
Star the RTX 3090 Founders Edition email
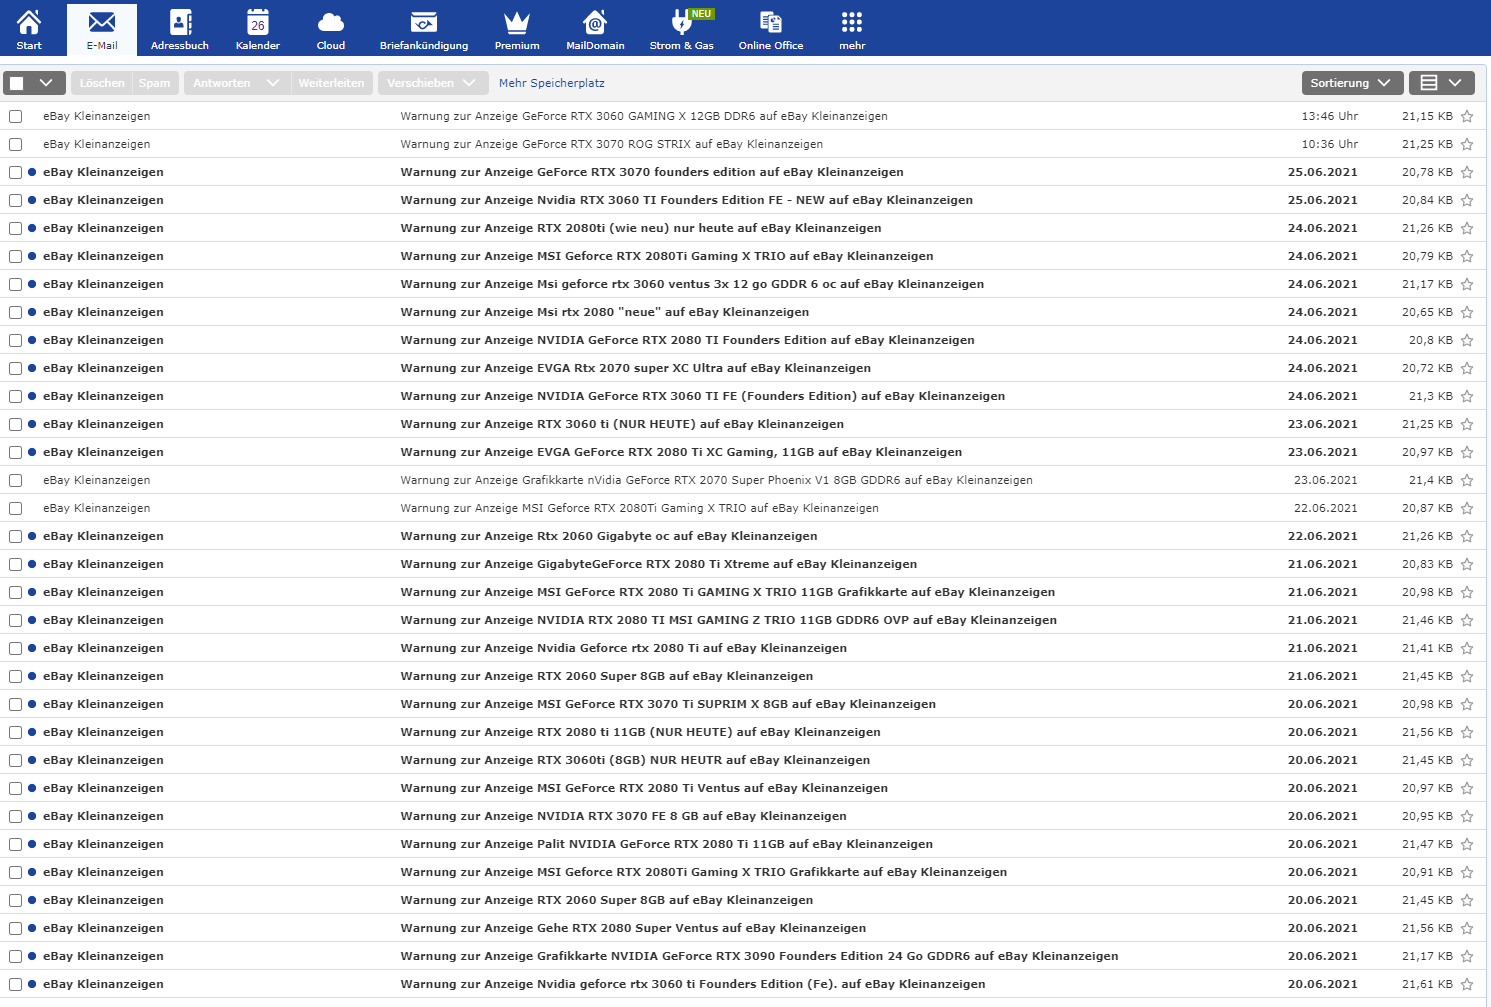[1467, 956]
